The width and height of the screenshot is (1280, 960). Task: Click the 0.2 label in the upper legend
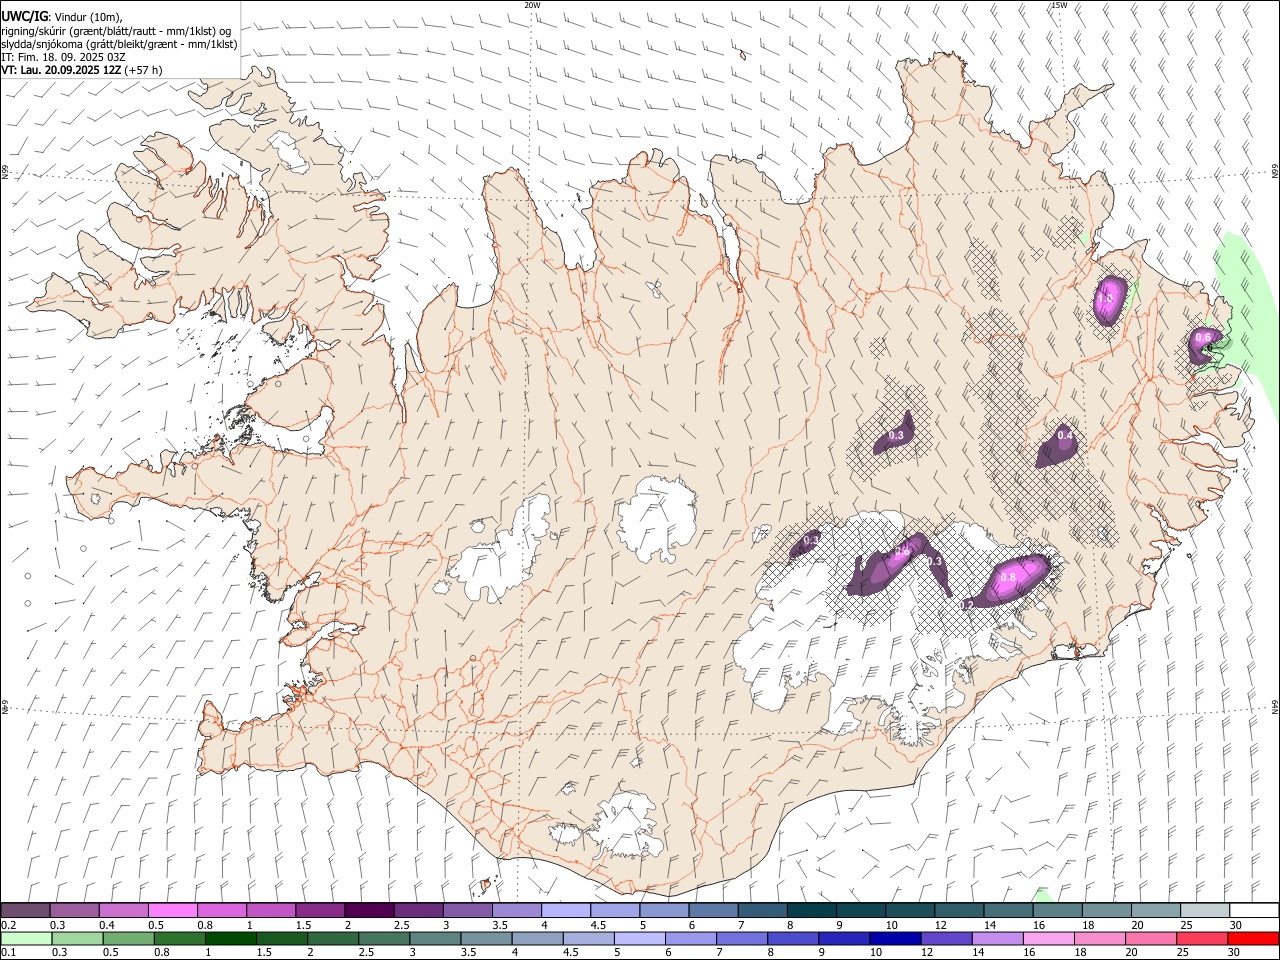(x=8, y=925)
